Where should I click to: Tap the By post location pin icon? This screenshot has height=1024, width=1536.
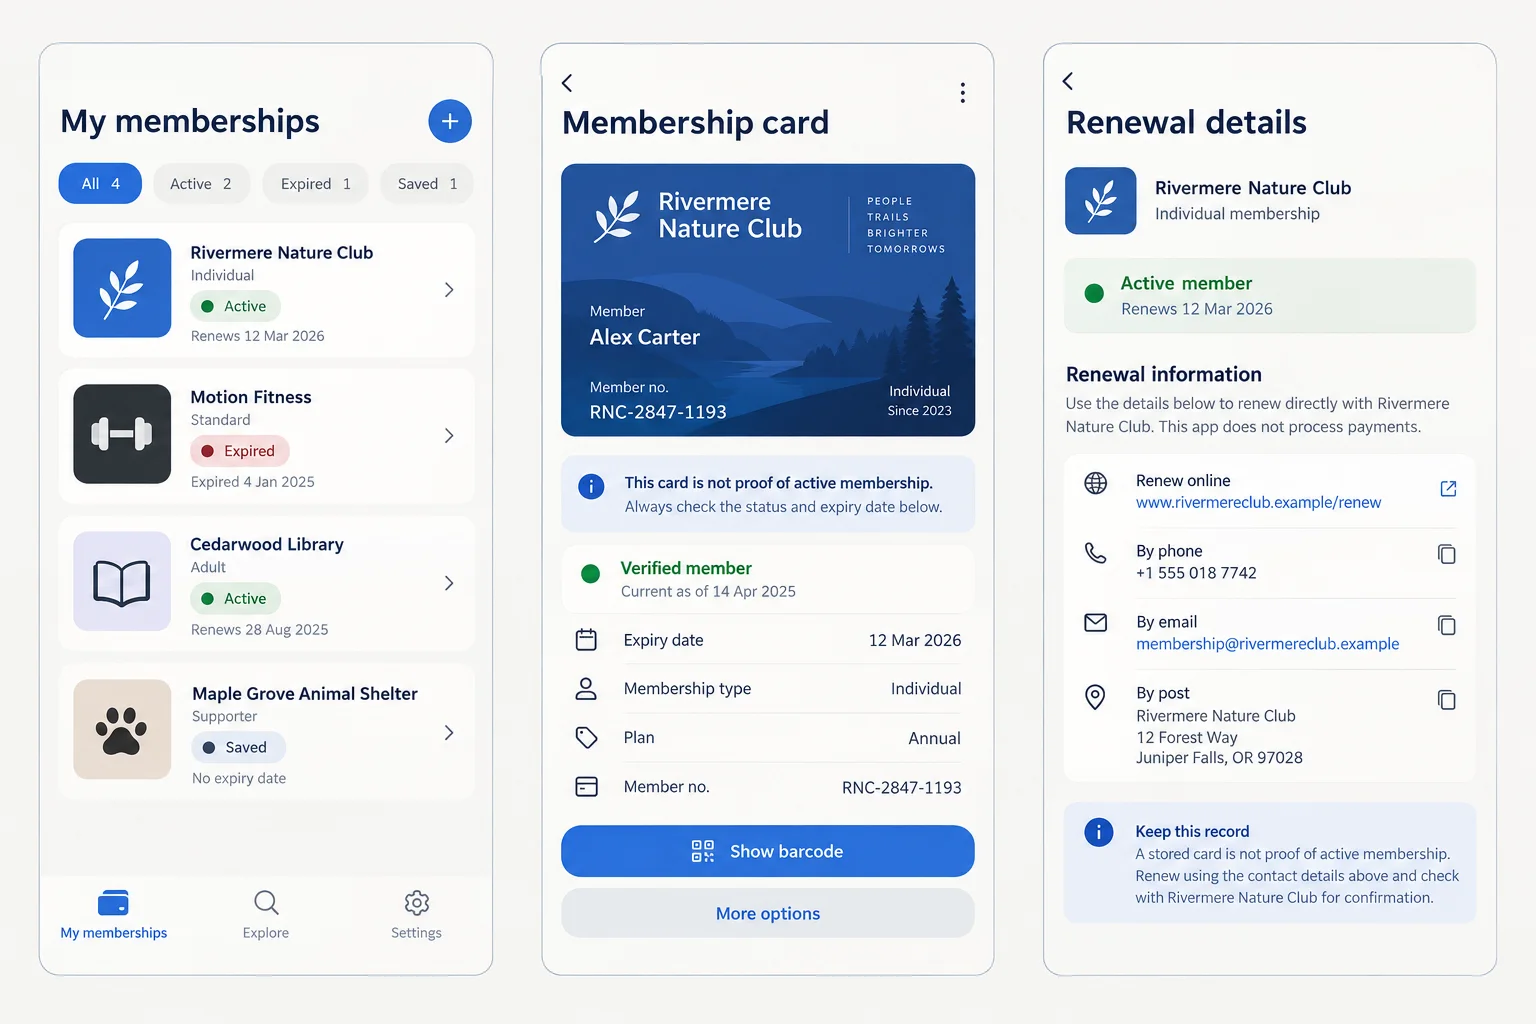click(x=1096, y=697)
